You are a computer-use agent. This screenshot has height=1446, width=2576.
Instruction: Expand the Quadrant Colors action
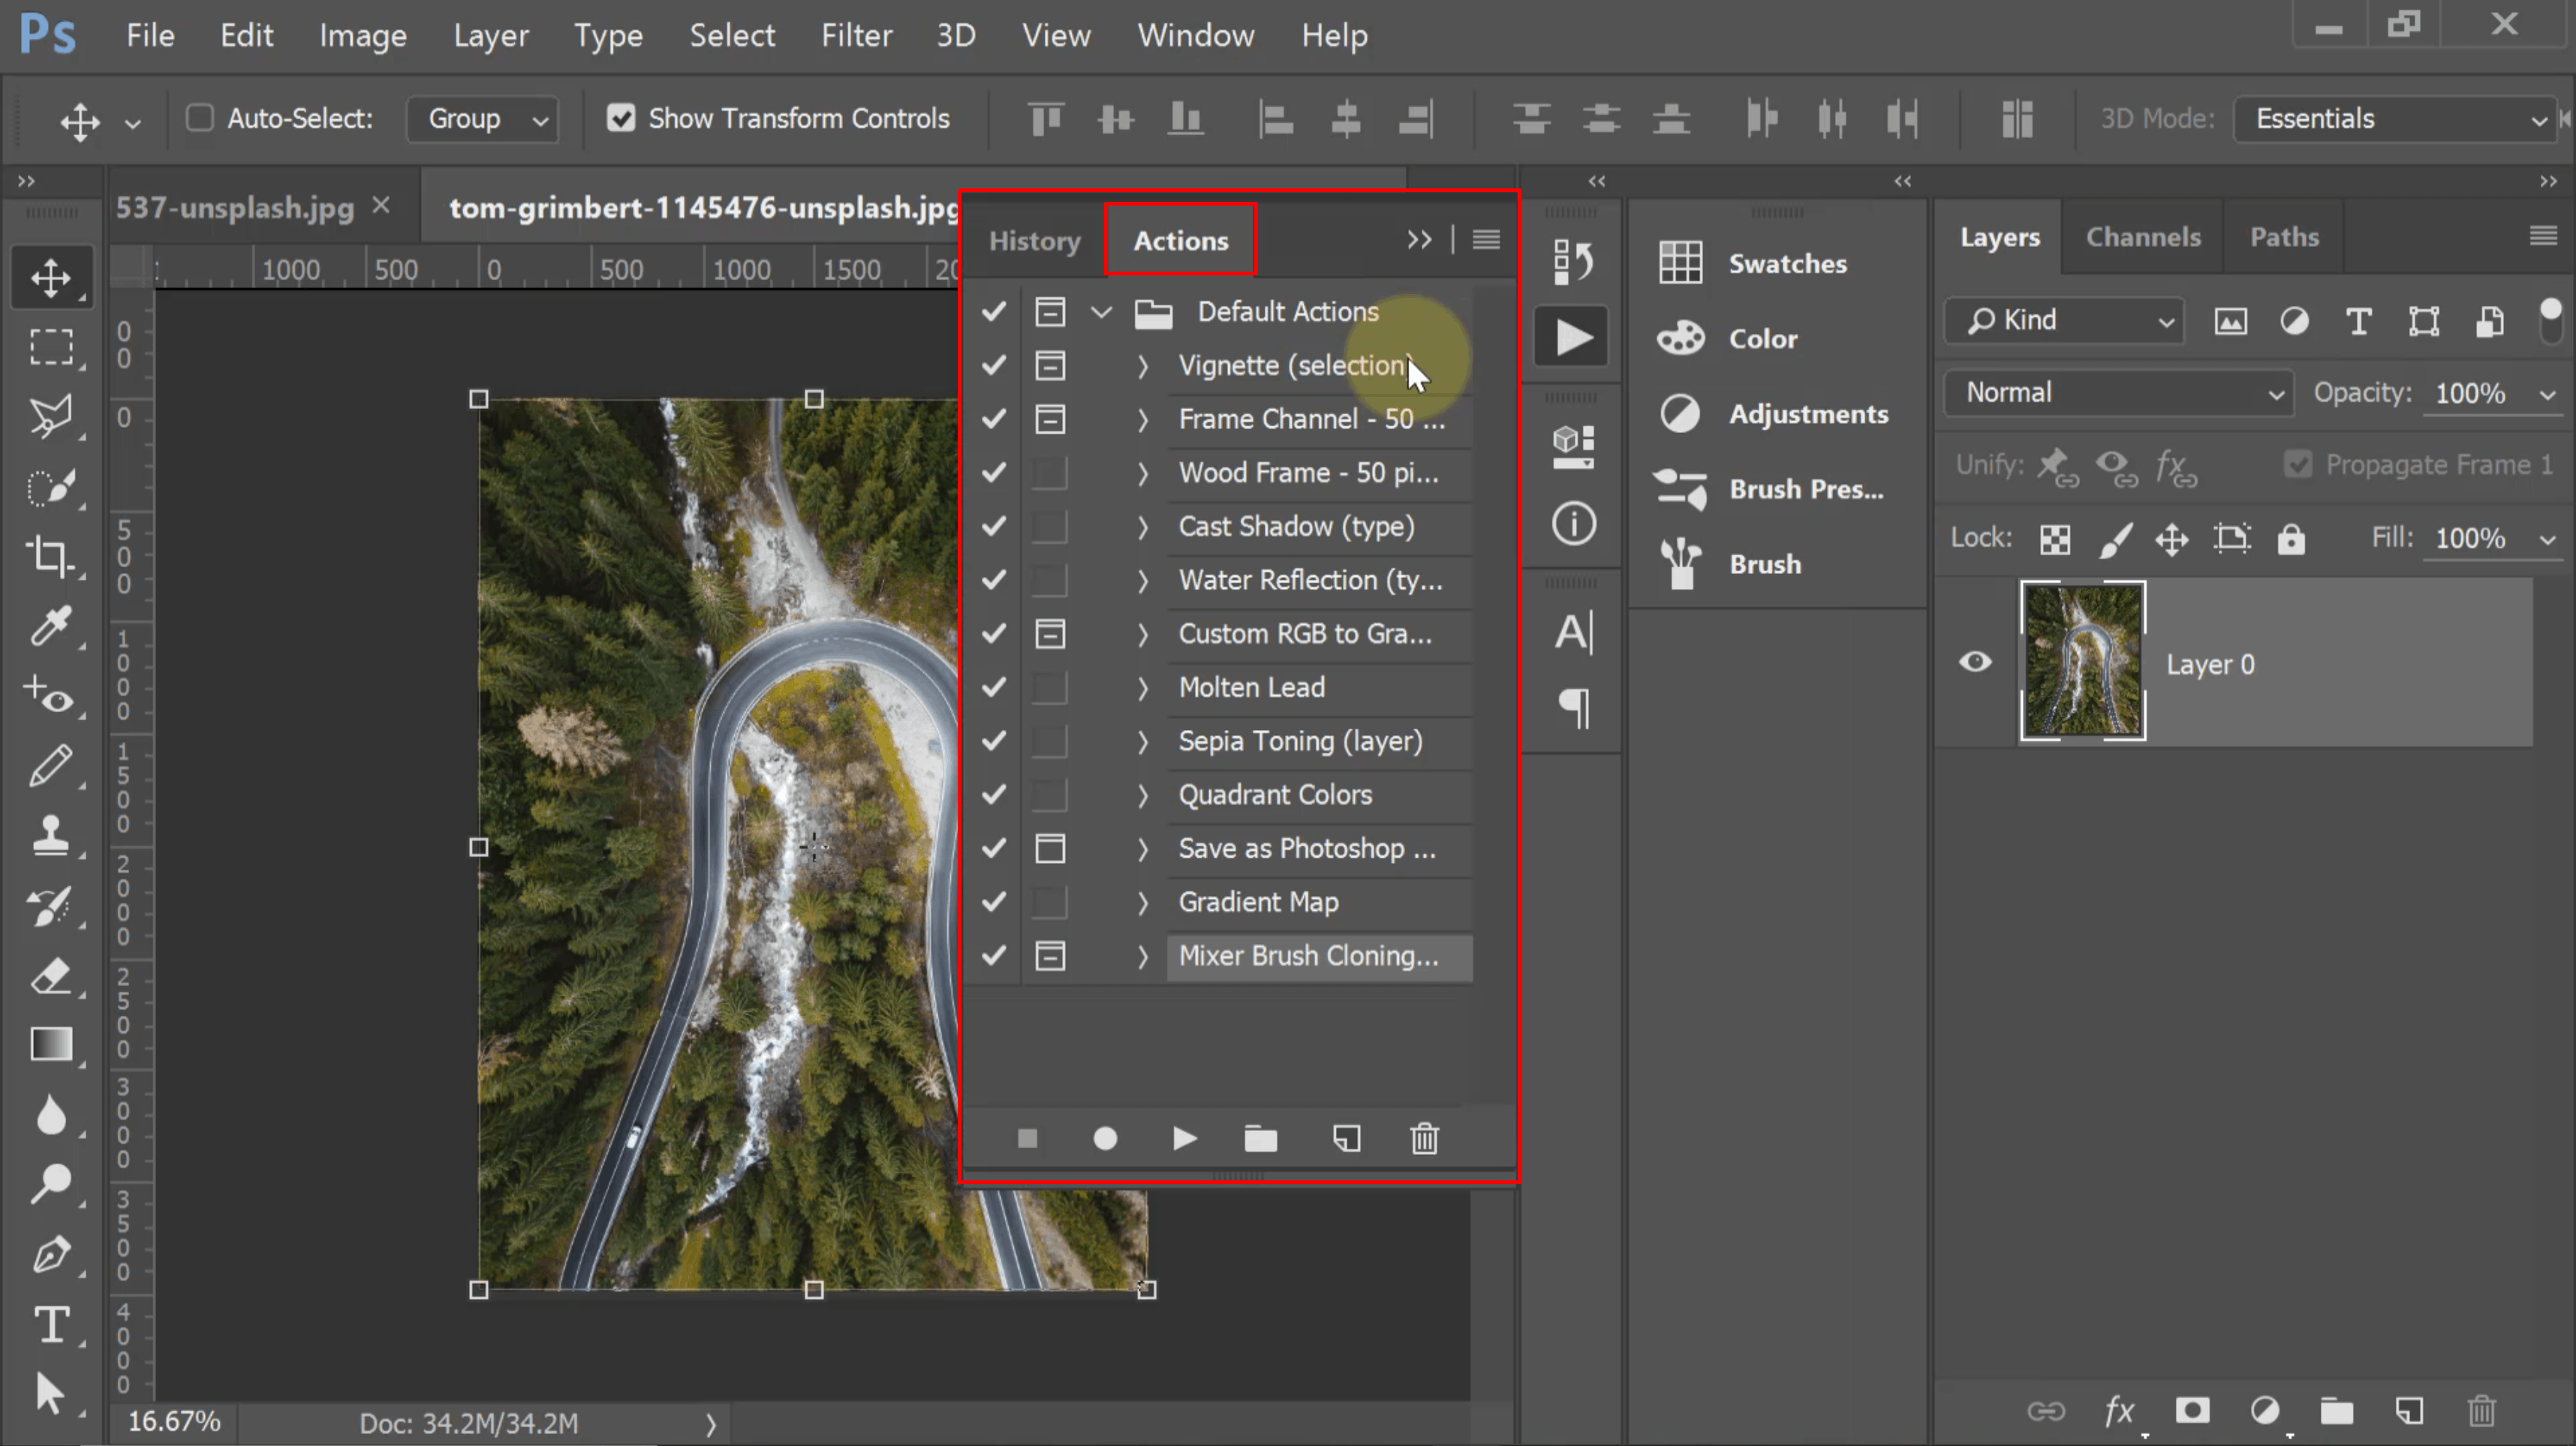click(1143, 796)
